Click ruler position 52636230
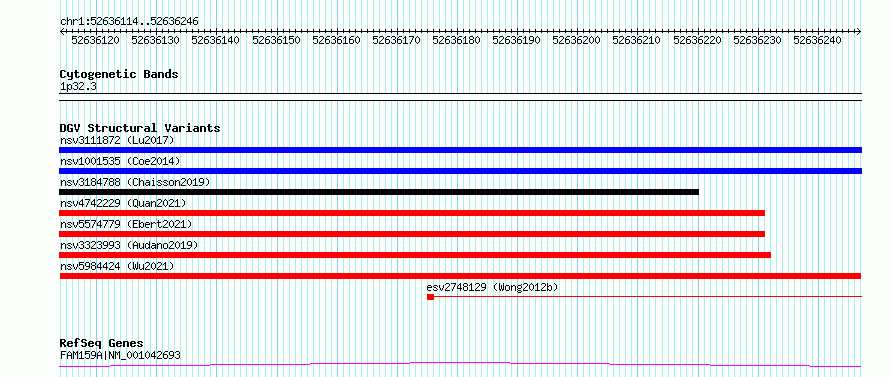This screenshot has width=890, height=377. click(758, 40)
